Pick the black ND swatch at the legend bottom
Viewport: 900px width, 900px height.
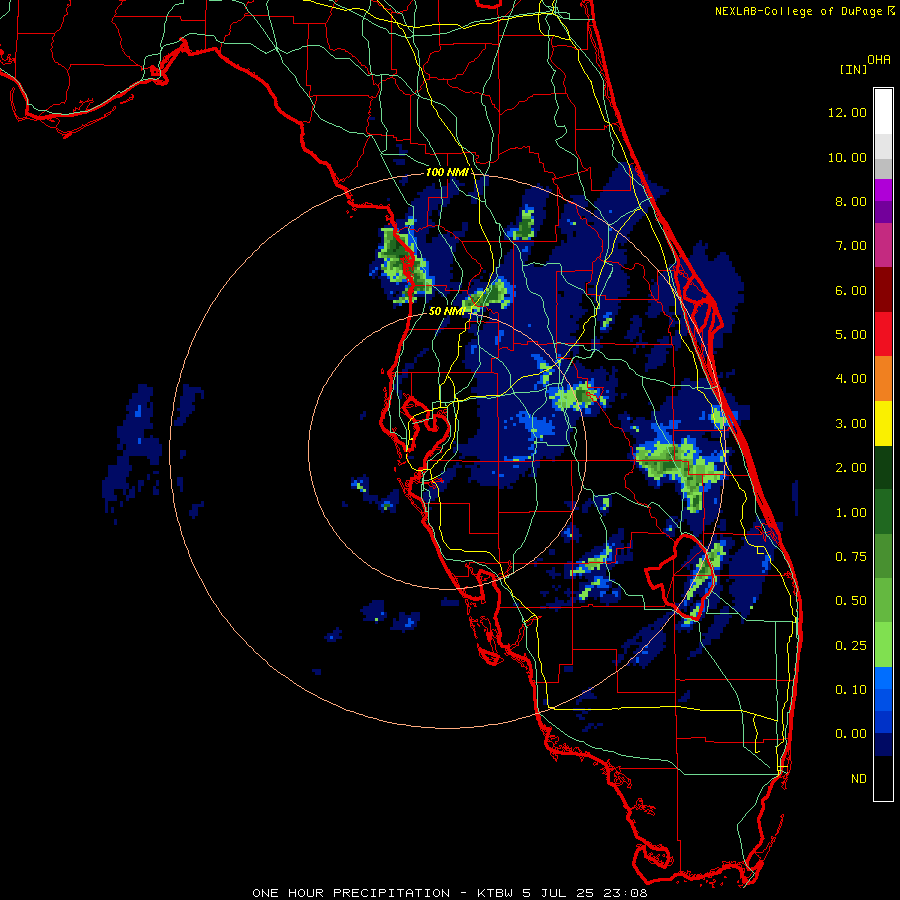pos(883,778)
